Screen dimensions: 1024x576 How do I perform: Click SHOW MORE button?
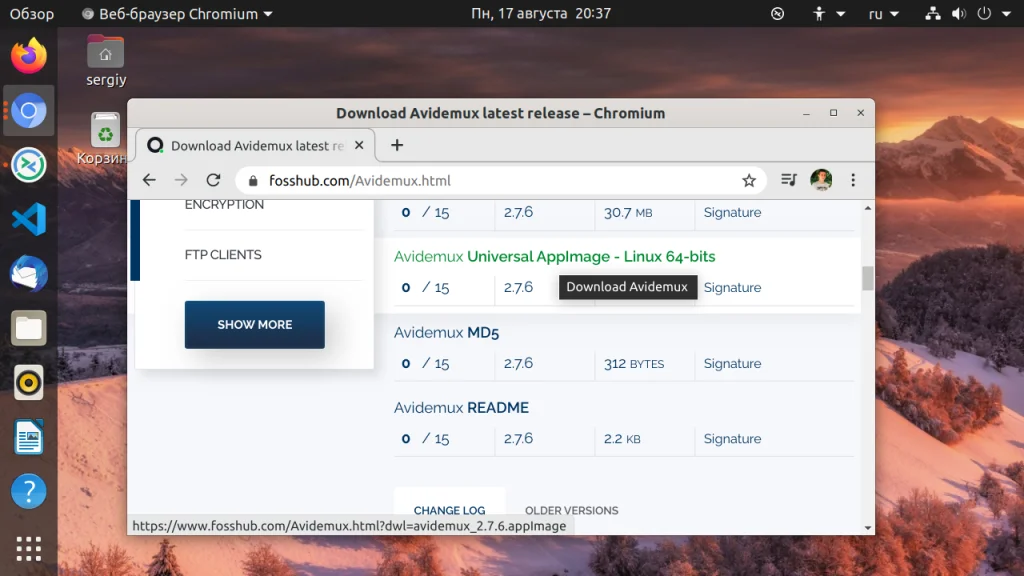(255, 325)
